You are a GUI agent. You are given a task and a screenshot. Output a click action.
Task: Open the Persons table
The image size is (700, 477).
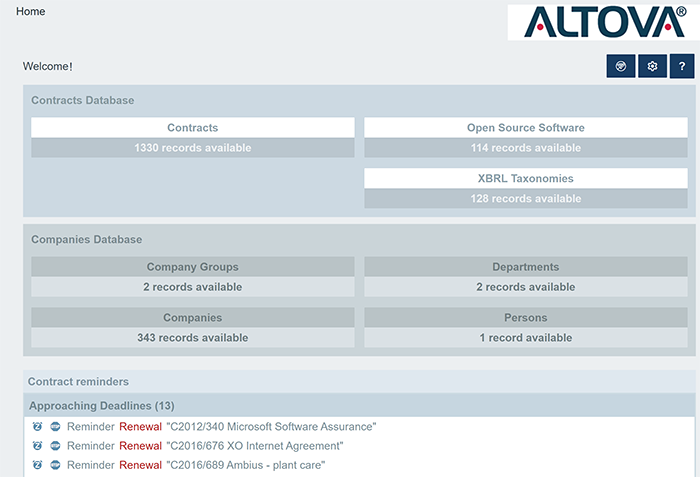pos(525,318)
